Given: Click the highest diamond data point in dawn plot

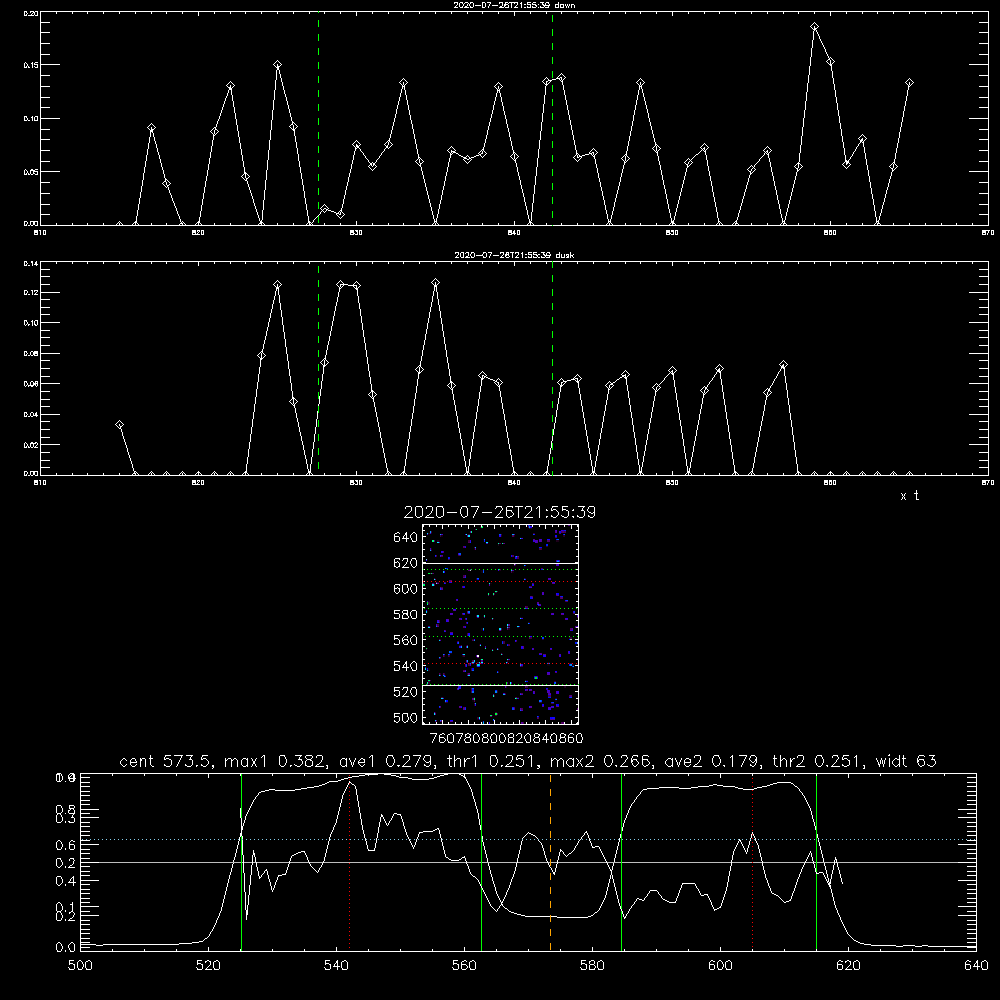Looking at the screenshot, I should tap(814, 27).
